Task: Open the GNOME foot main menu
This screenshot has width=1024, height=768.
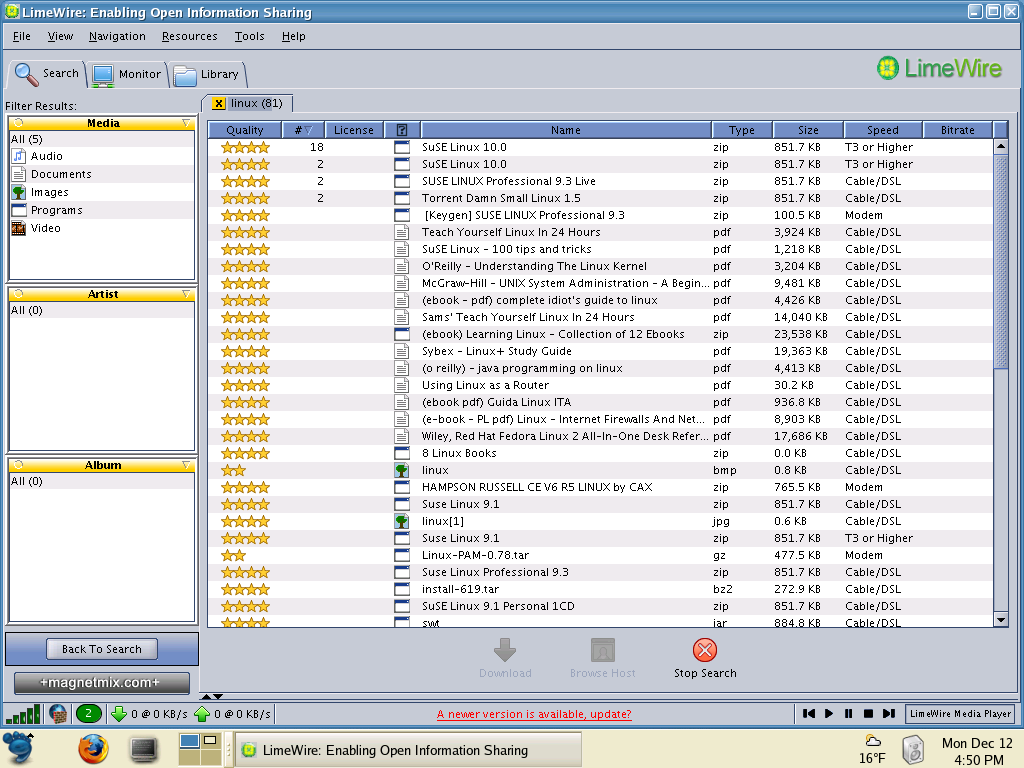Action: coord(19,748)
